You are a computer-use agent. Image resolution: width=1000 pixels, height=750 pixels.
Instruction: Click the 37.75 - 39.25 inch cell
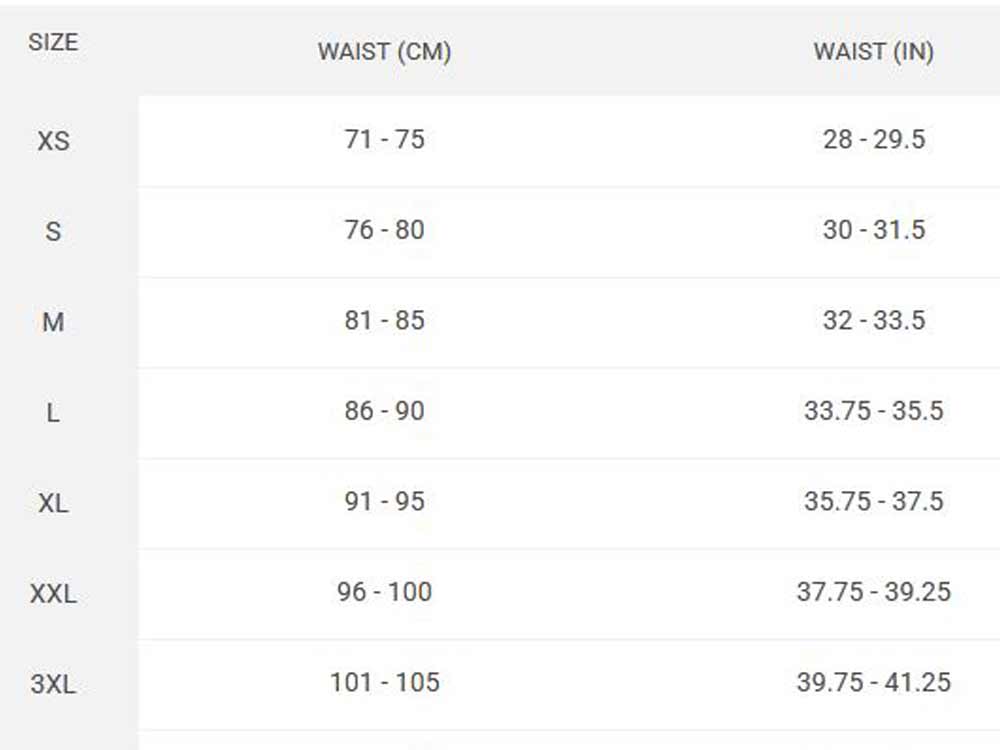(873, 592)
